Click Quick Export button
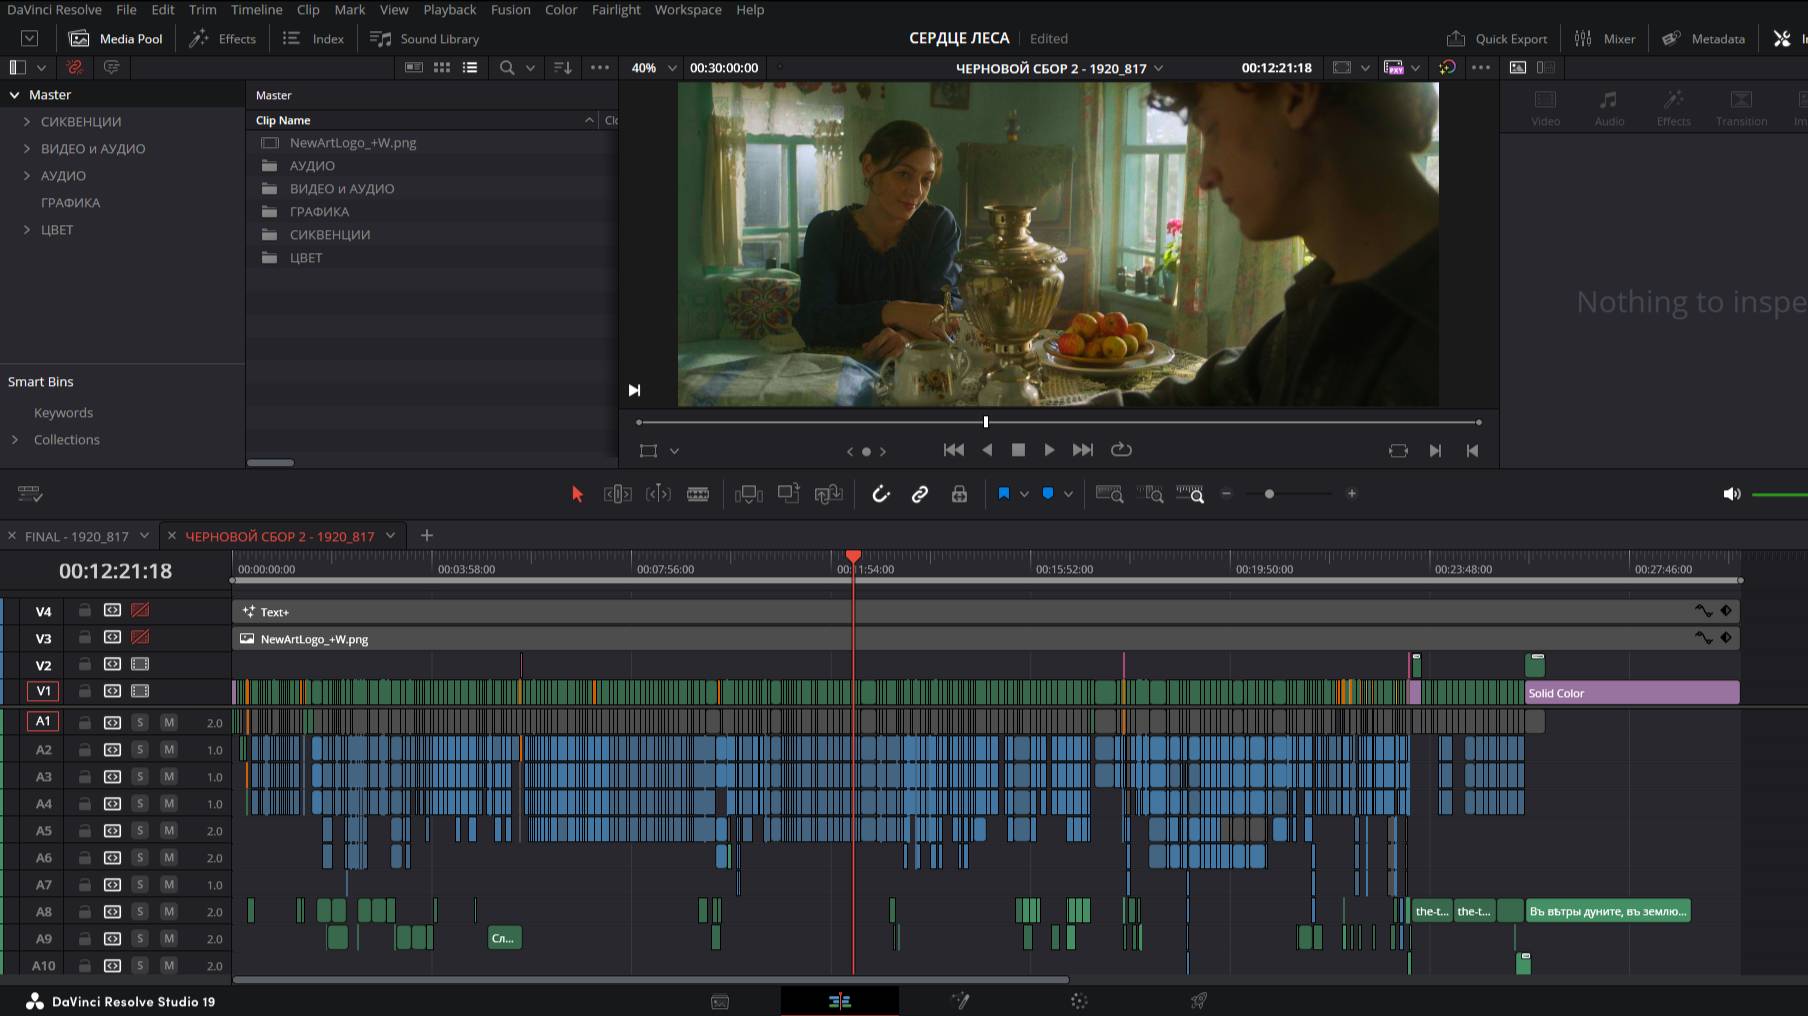 (1497, 38)
